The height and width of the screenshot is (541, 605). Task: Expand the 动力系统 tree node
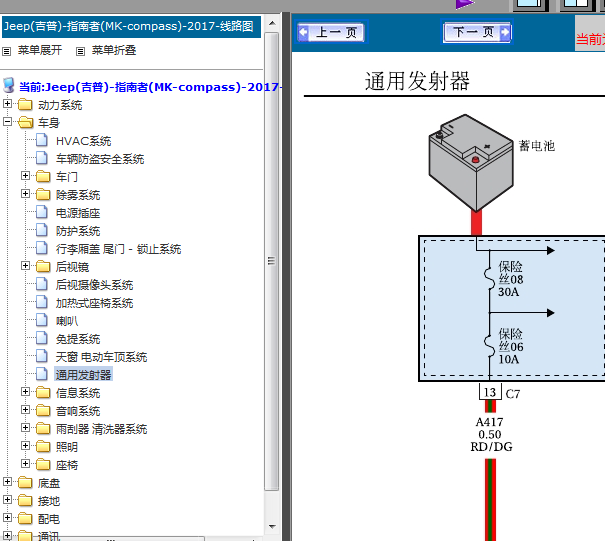(x=7, y=103)
